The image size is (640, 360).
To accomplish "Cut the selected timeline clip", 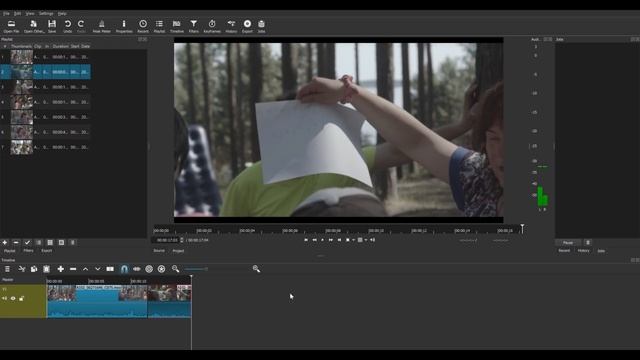I will tap(22, 269).
